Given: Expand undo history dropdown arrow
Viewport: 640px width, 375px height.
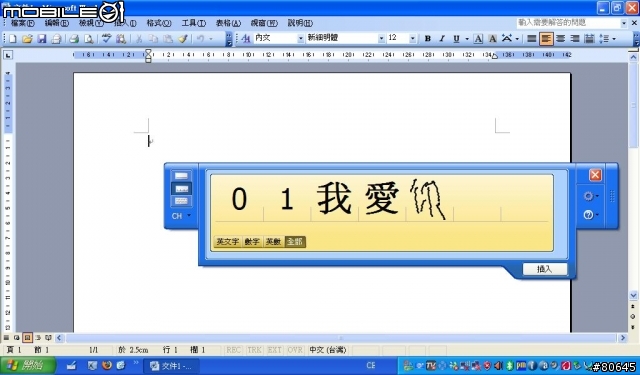Looking at the screenshot, I should point(211,39).
